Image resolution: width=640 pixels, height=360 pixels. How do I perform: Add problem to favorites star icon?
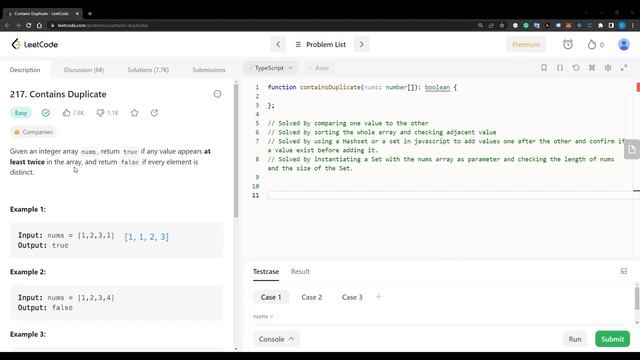click(134, 113)
